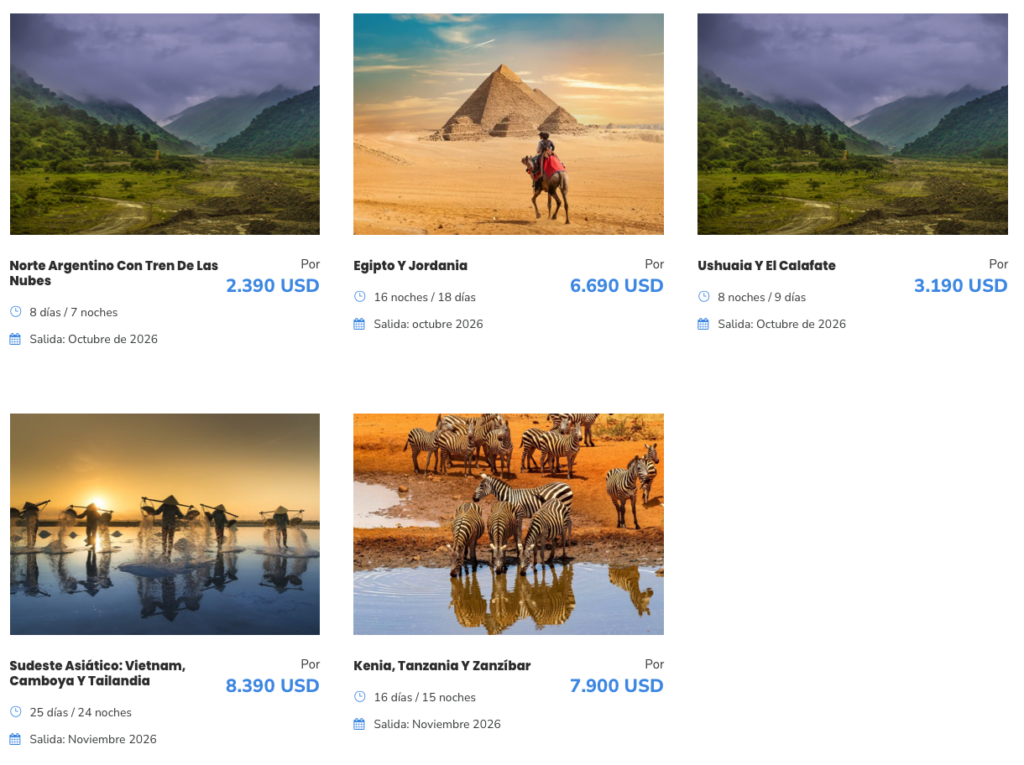The height and width of the screenshot is (765, 1024).
Task: Open Norte Argentino Con Tren De Las Nubes title
Action: (x=113, y=273)
